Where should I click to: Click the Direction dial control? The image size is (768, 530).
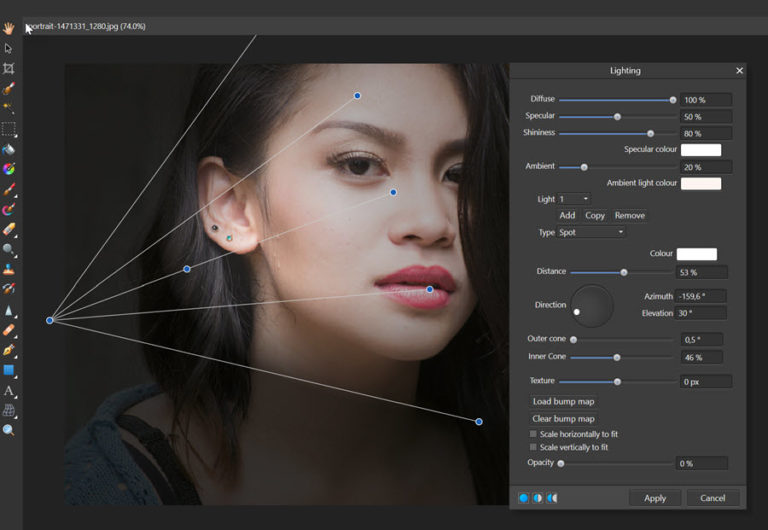pos(592,306)
